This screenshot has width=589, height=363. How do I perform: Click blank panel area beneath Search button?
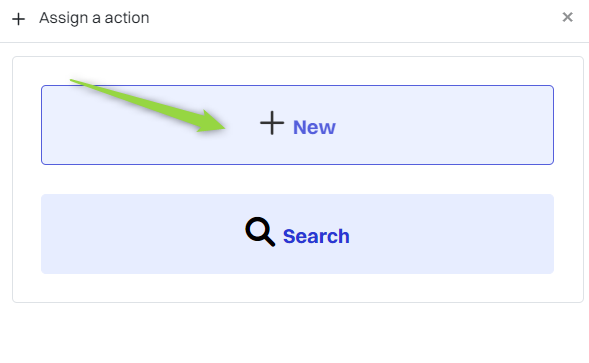(x=298, y=287)
